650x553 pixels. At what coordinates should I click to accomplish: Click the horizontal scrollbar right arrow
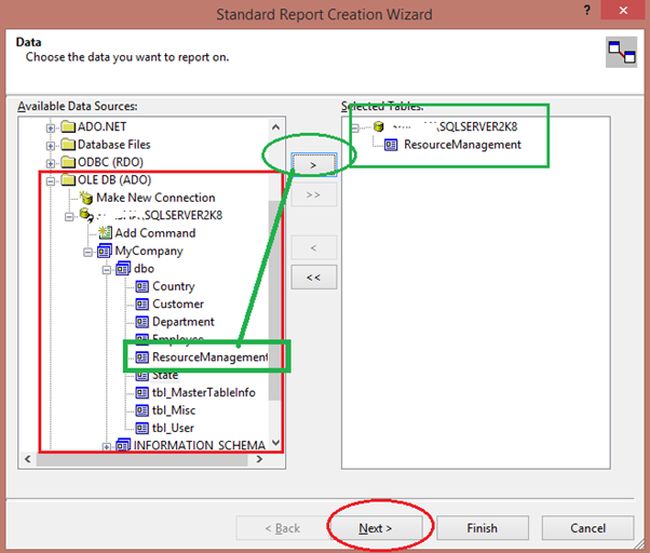[260, 459]
